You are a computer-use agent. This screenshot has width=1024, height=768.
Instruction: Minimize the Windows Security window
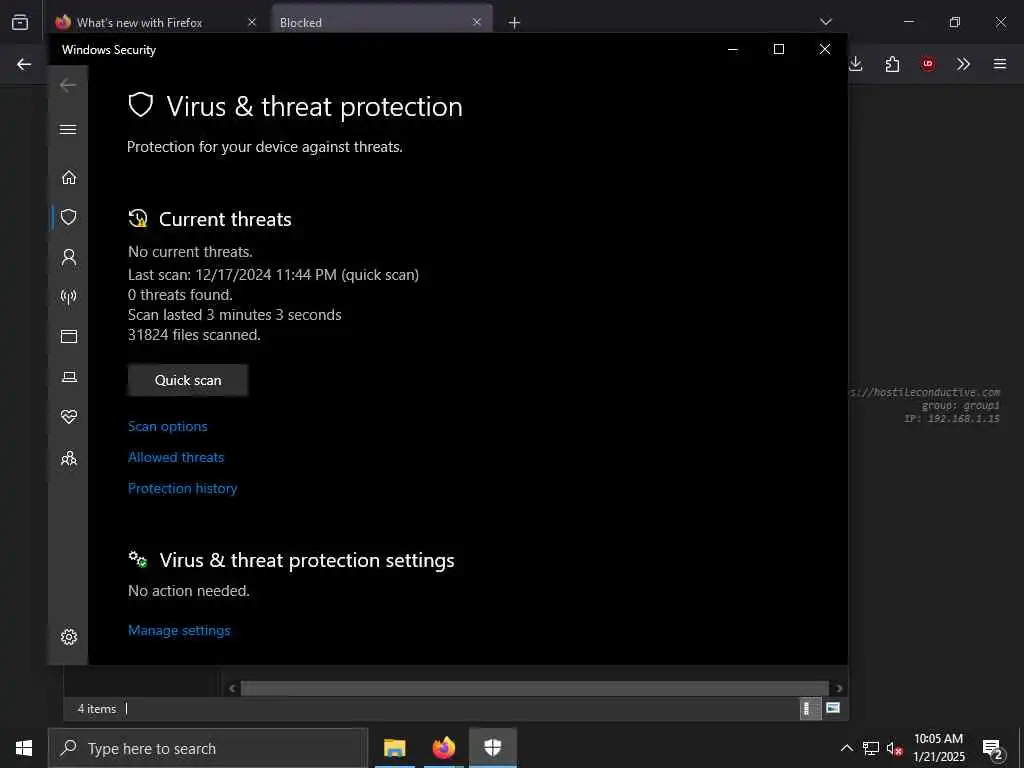coord(733,49)
